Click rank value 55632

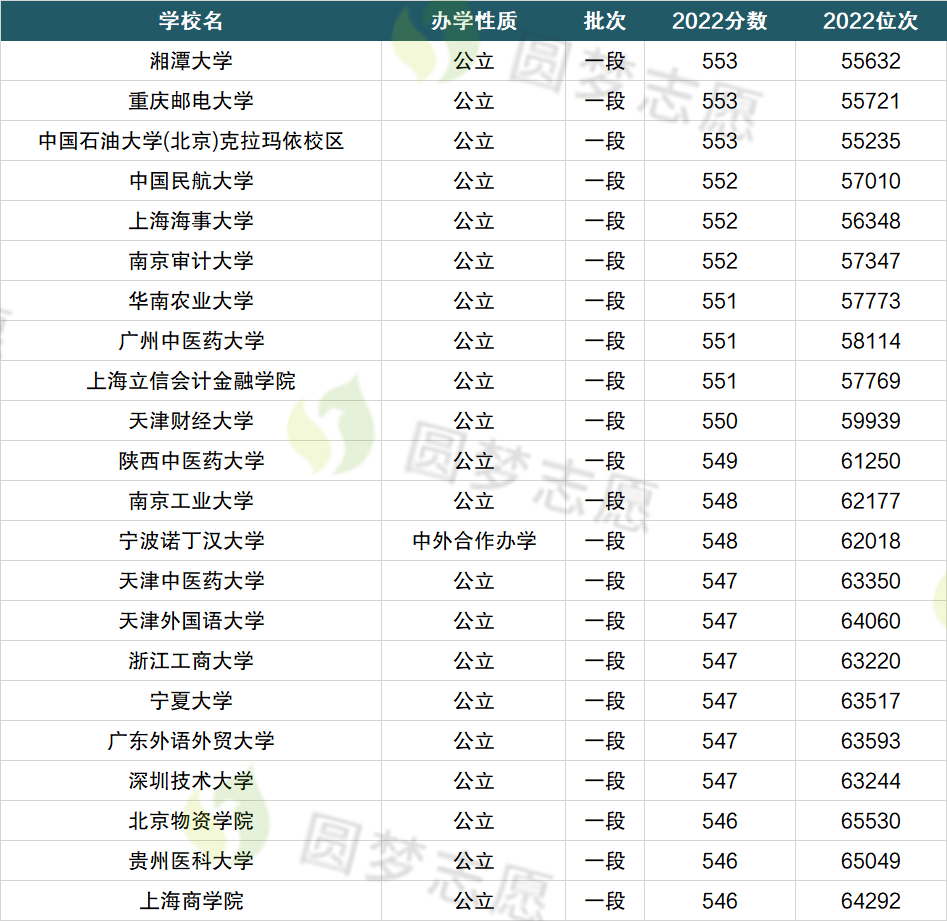point(870,61)
